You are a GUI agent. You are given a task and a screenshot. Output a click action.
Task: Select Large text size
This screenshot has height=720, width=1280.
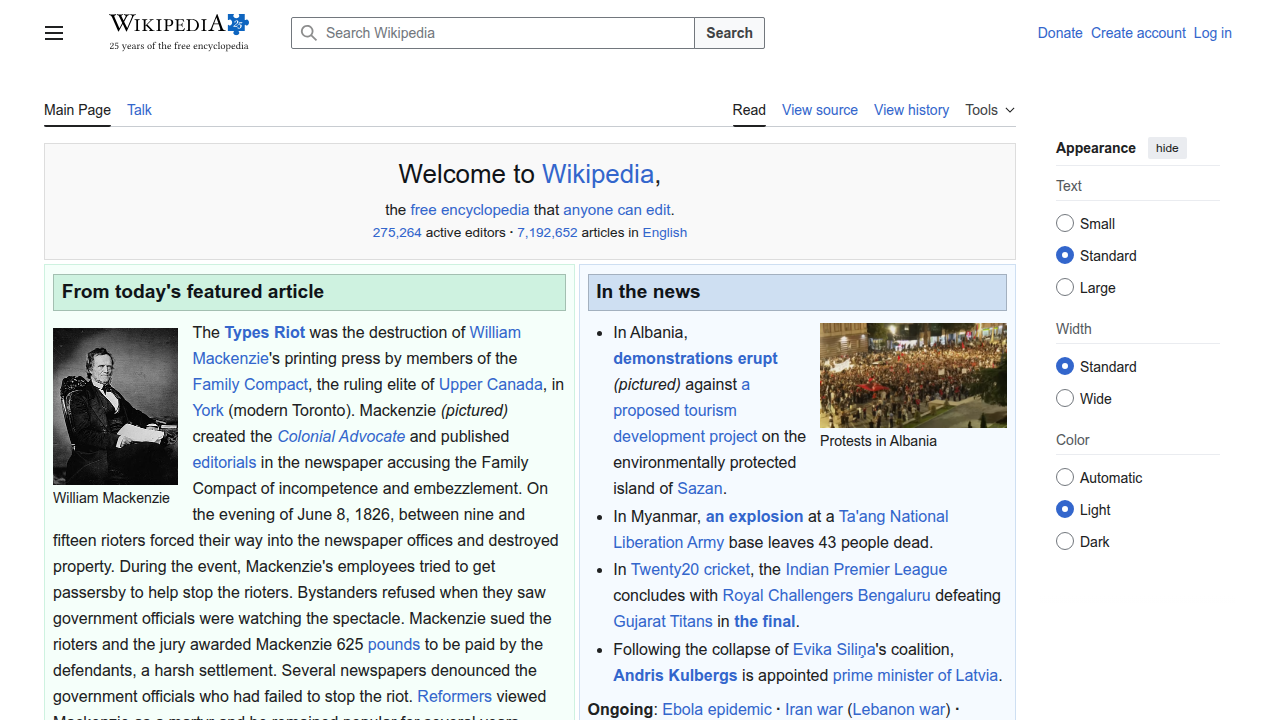(x=1065, y=287)
